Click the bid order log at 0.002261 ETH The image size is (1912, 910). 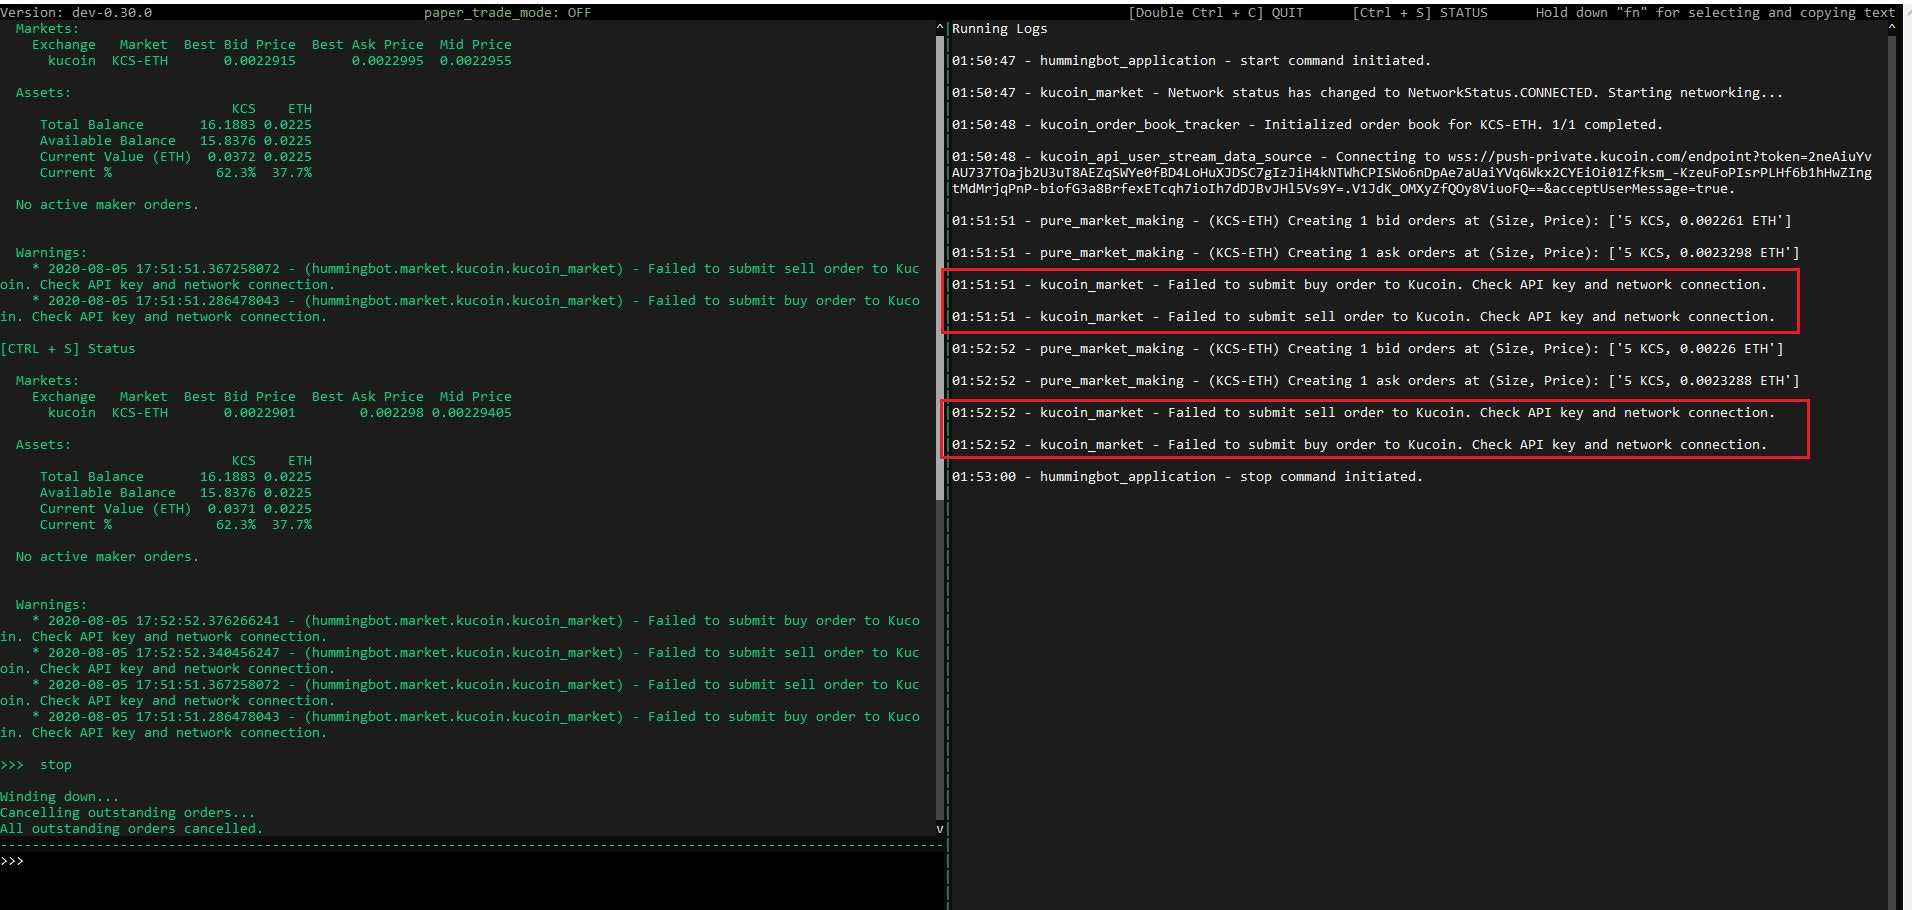(x=1371, y=221)
